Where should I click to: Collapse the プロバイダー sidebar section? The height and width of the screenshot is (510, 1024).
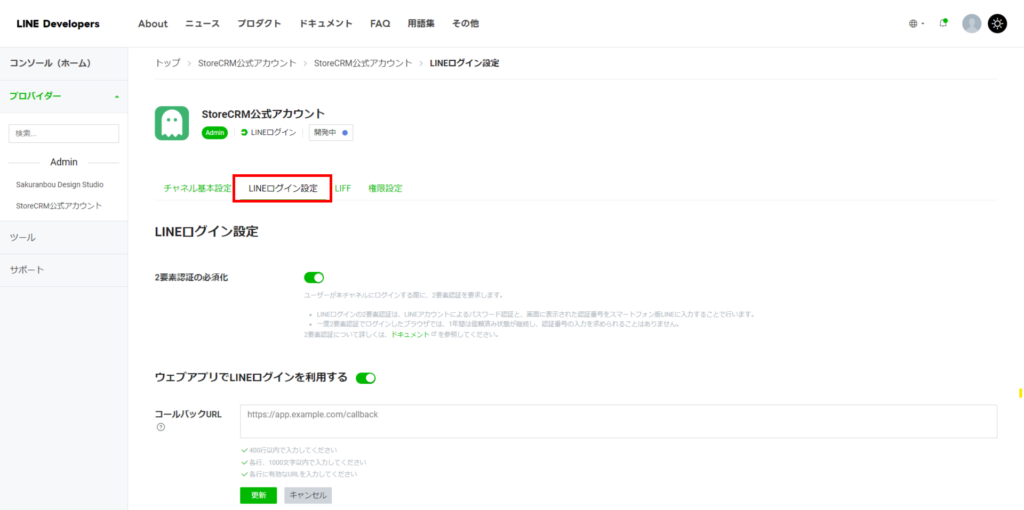tap(64, 96)
